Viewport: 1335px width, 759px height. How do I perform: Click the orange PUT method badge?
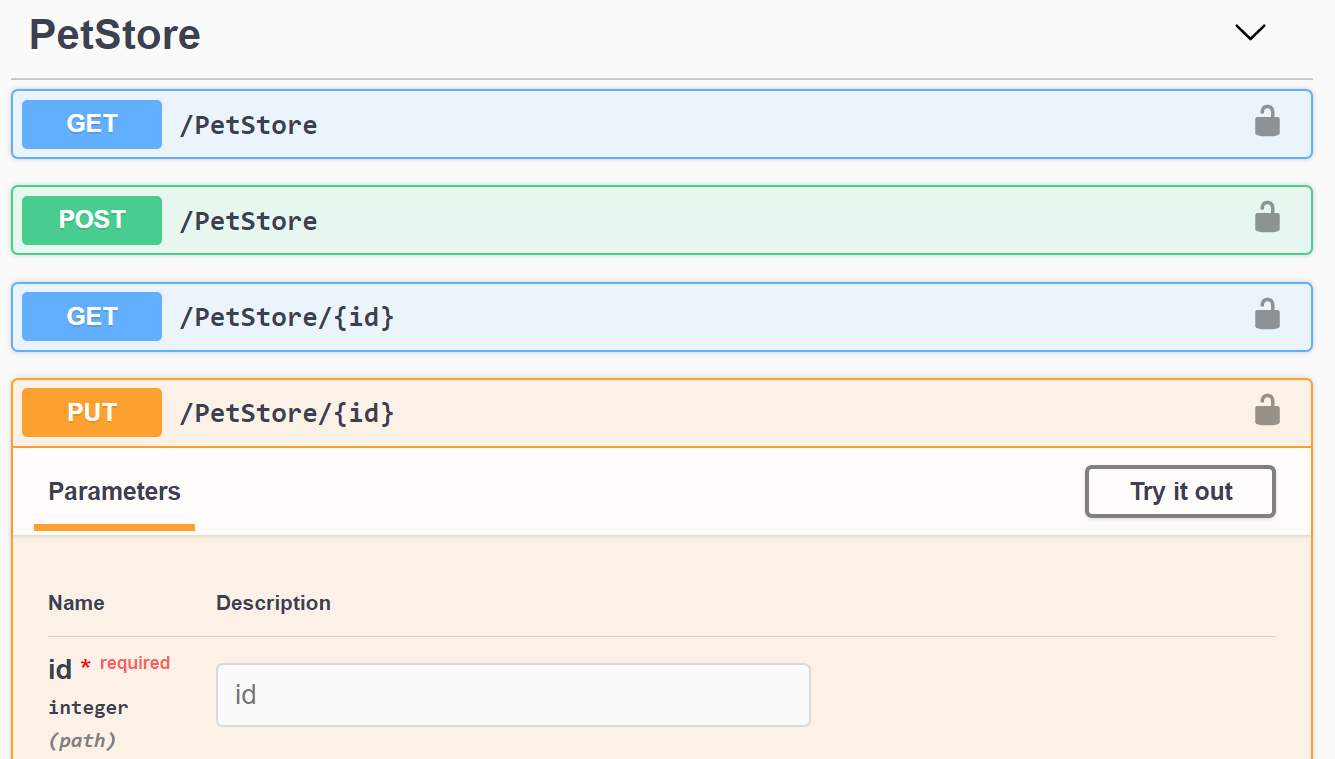point(92,413)
